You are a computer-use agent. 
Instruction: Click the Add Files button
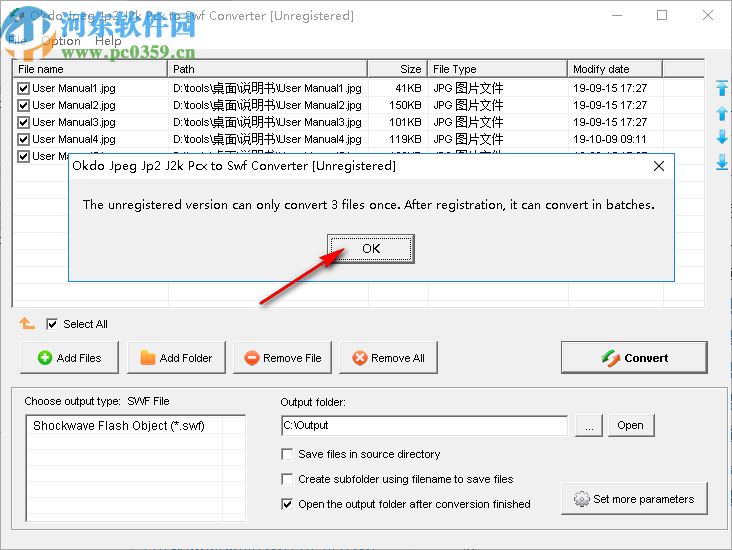tap(70, 358)
